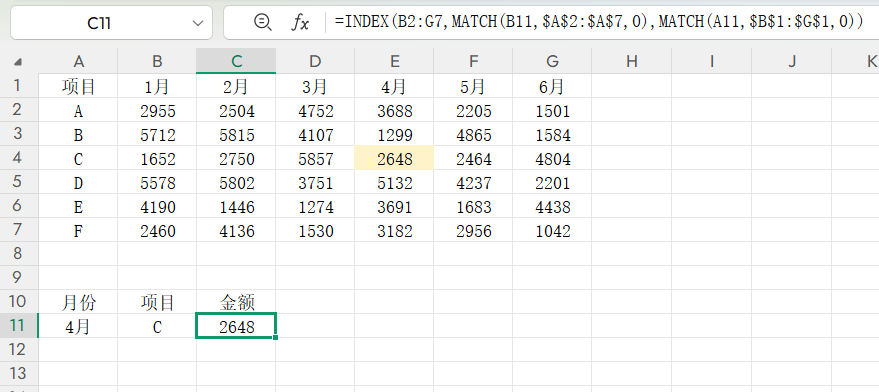The width and height of the screenshot is (879, 392).
Task: Select row 13 header
Action: point(19,373)
